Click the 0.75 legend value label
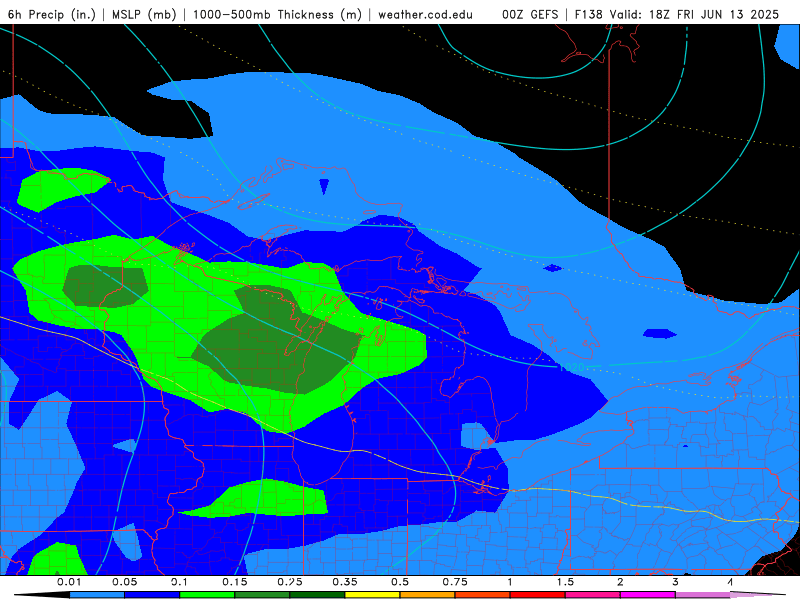 (x=455, y=582)
